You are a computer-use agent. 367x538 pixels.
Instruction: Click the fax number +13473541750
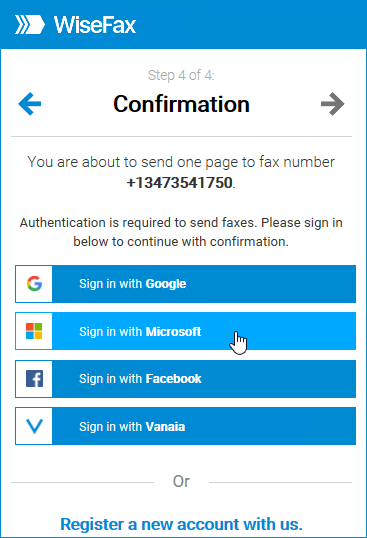coord(180,183)
